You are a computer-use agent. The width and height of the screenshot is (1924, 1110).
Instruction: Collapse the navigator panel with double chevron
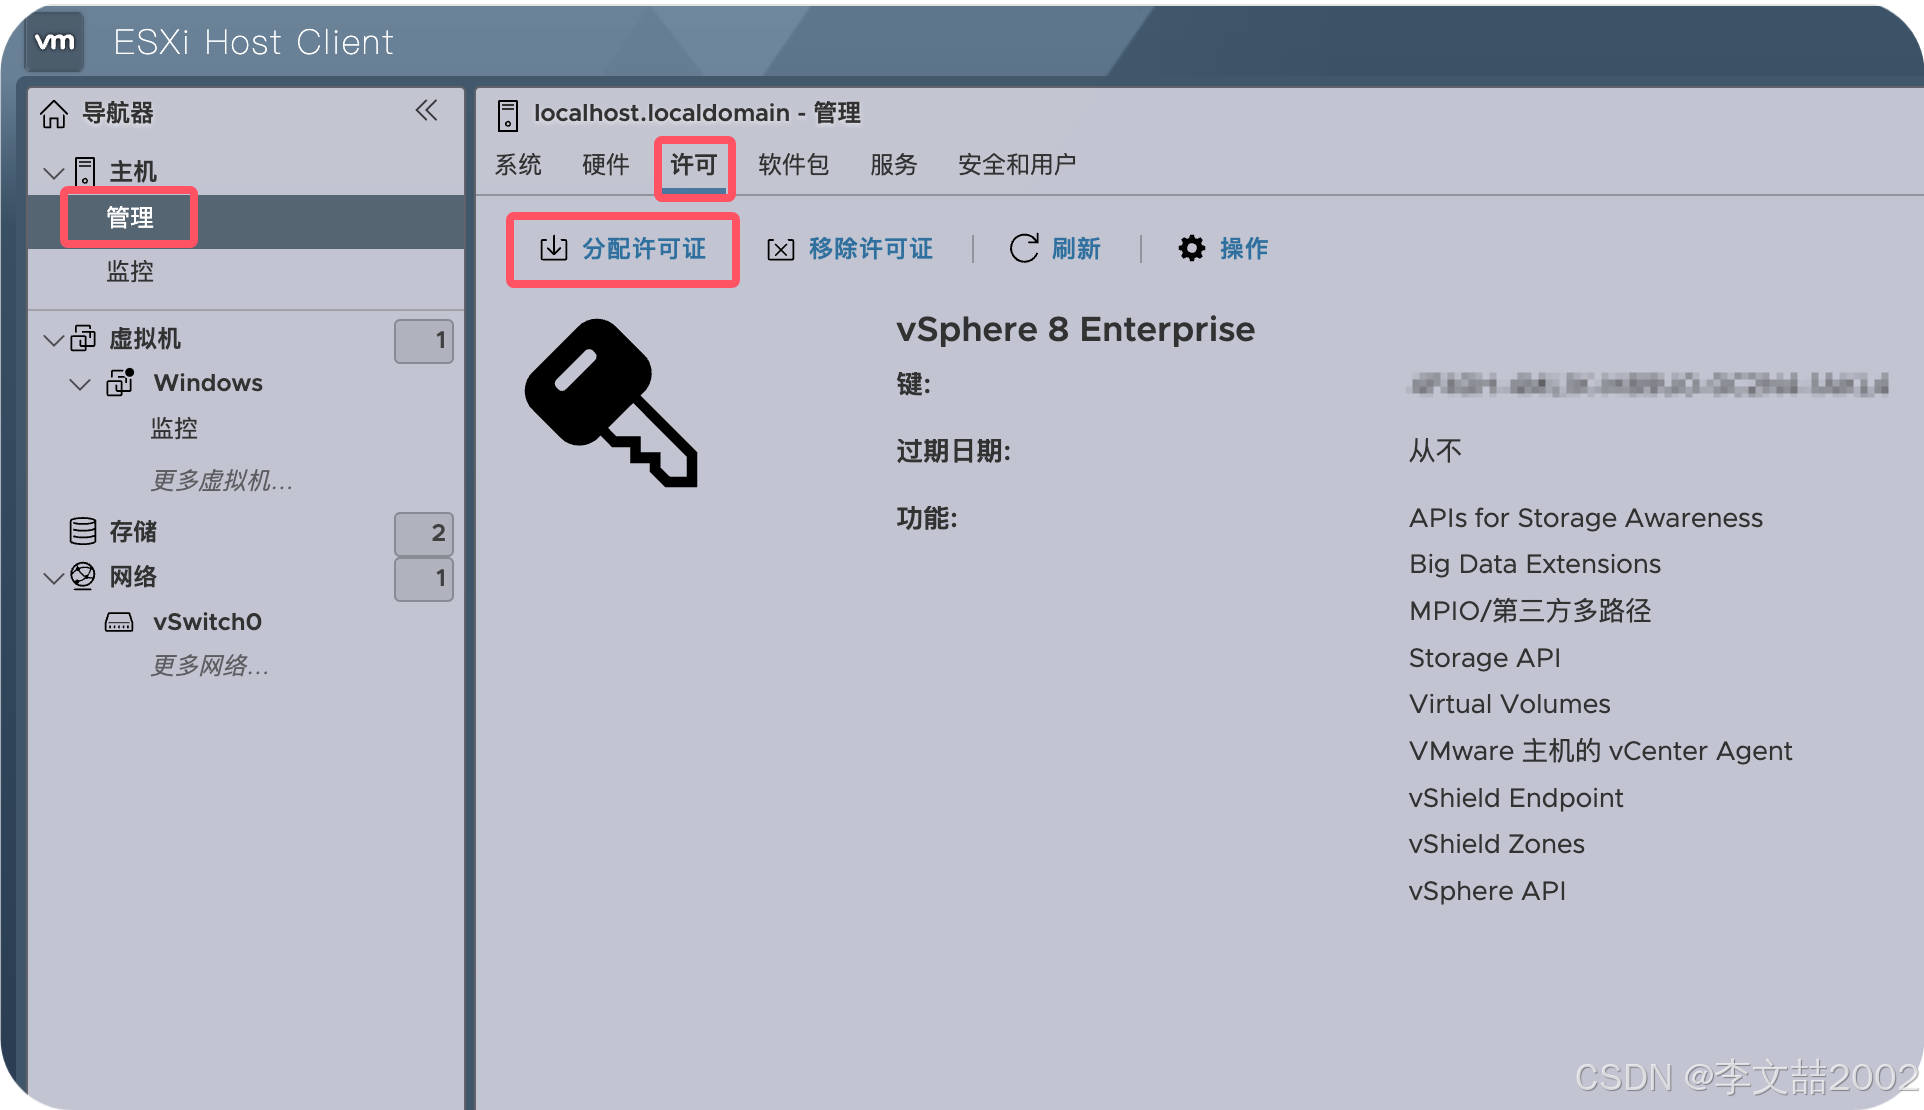tap(426, 111)
